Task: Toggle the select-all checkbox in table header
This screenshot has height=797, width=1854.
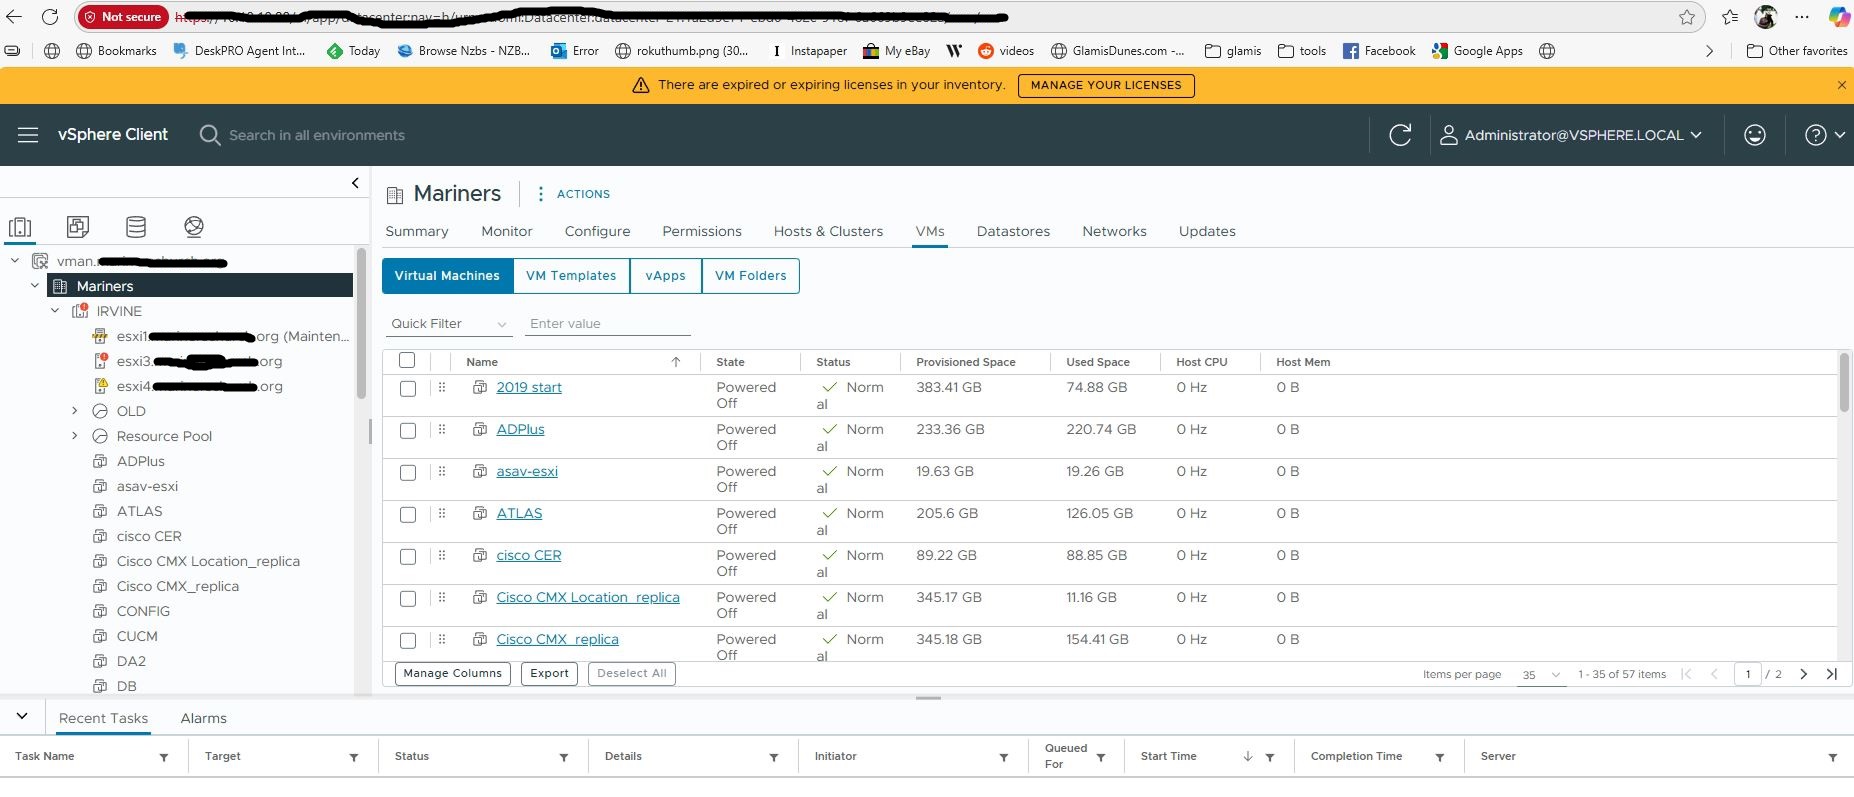Action: pos(407,361)
